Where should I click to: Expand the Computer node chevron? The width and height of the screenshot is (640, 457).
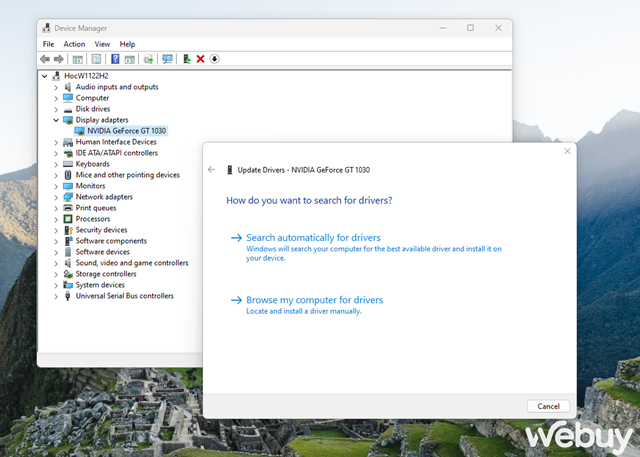click(x=56, y=98)
